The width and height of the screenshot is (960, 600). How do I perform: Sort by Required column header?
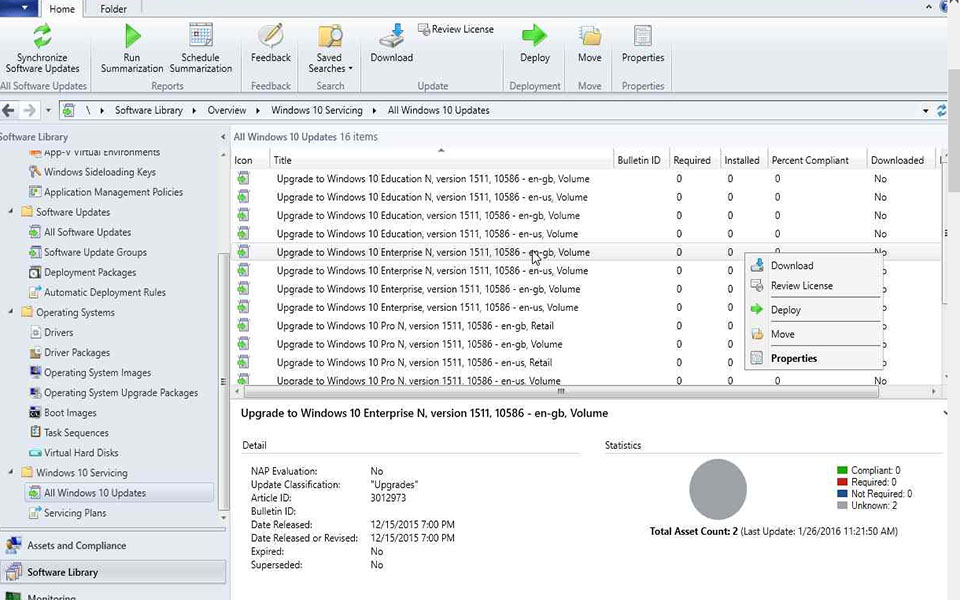coord(694,160)
